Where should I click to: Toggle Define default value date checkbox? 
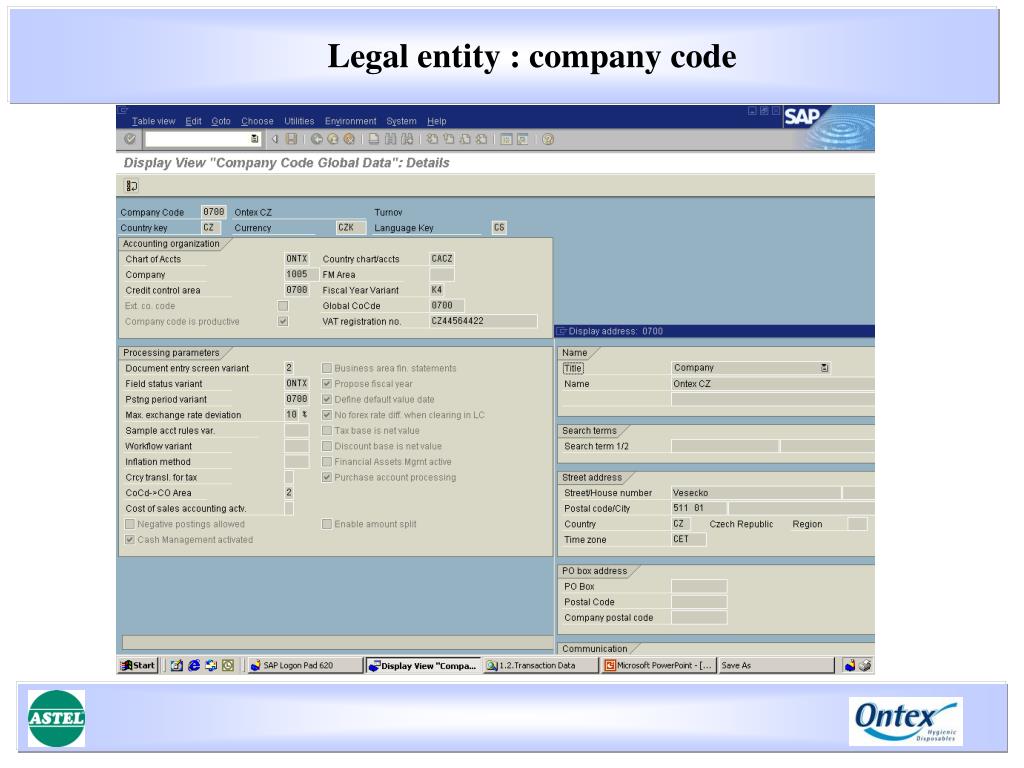coord(327,399)
